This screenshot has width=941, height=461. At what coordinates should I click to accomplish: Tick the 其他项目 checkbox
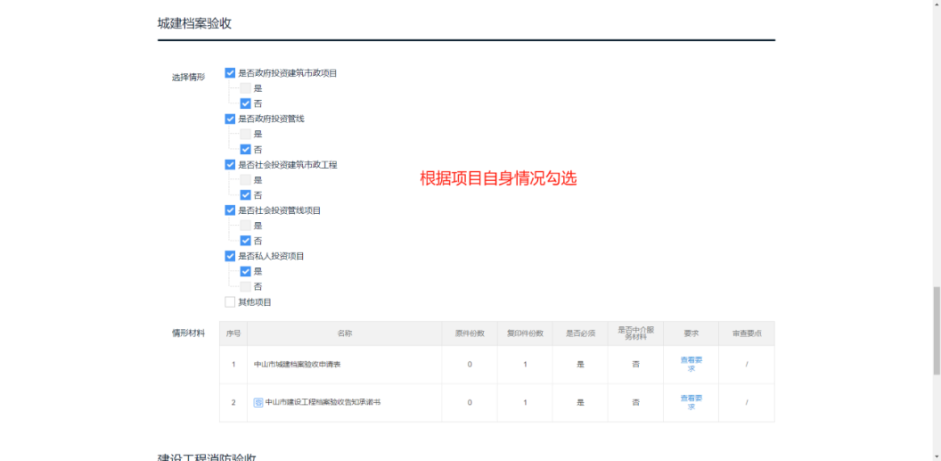click(230, 302)
